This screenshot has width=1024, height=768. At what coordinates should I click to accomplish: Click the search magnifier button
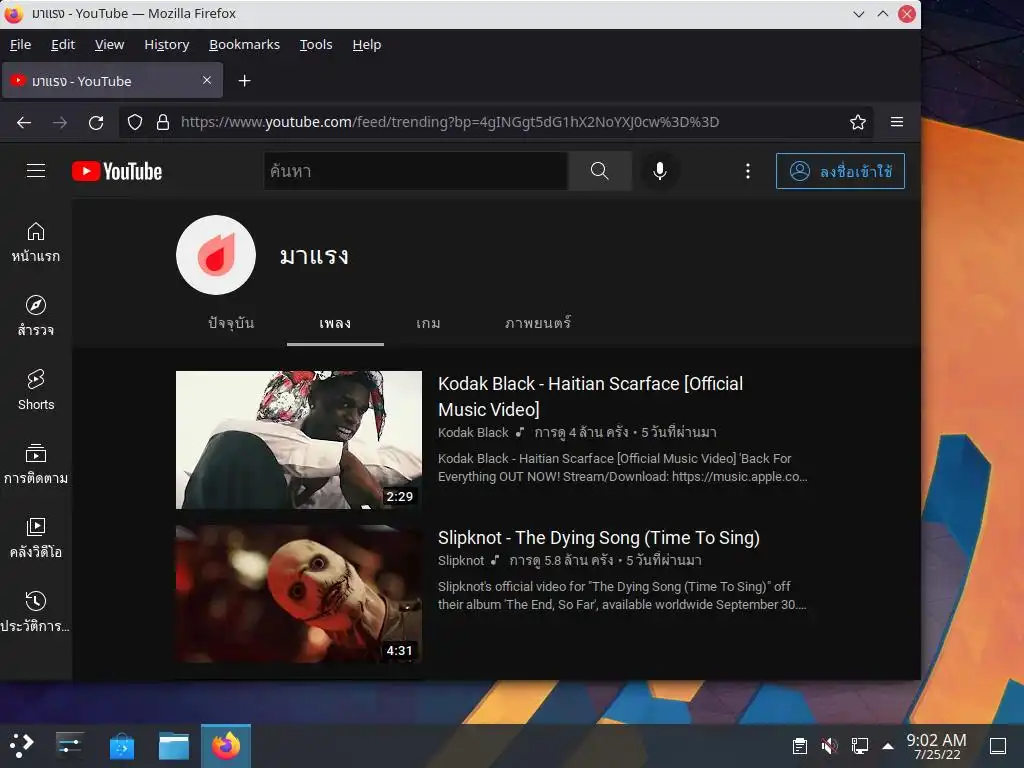point(600,171)
